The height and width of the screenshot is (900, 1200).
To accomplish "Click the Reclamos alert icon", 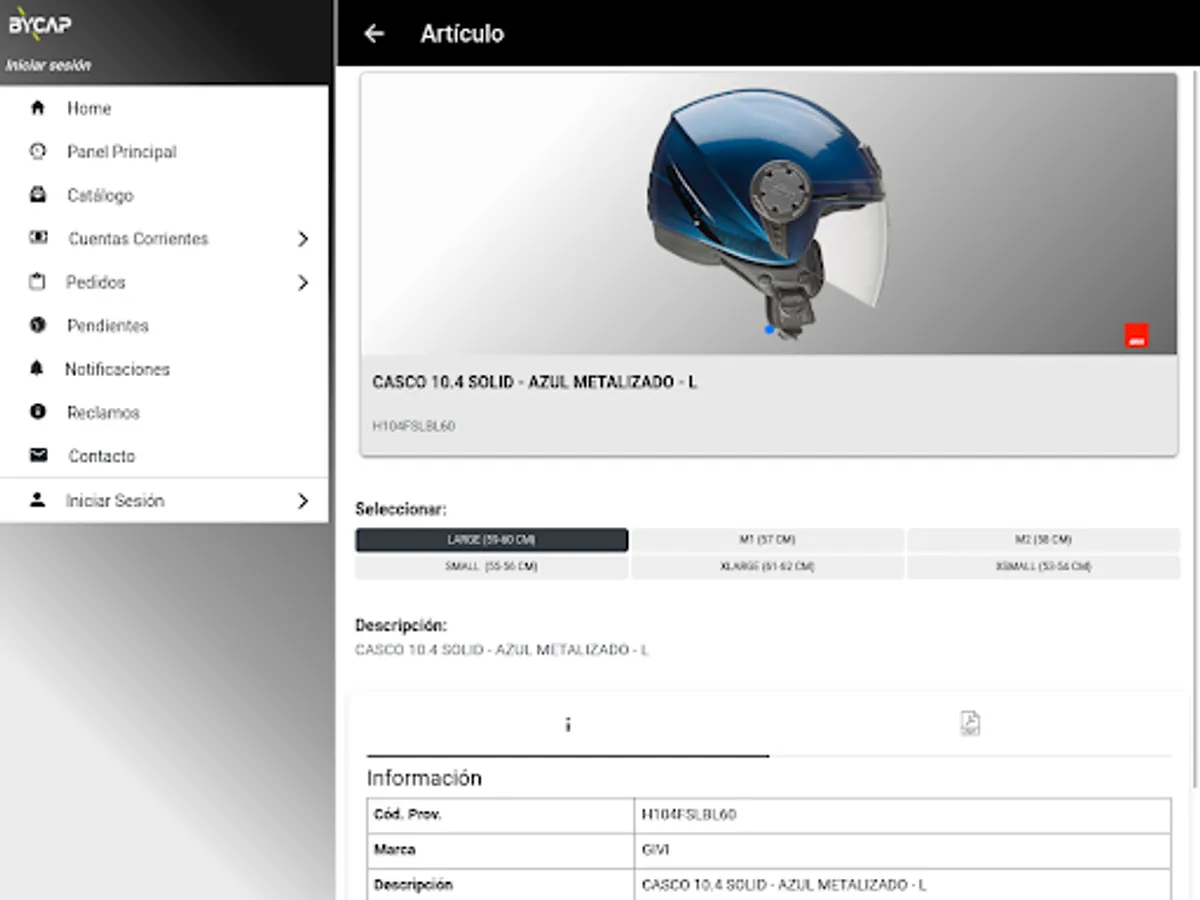I will [38, 412].
